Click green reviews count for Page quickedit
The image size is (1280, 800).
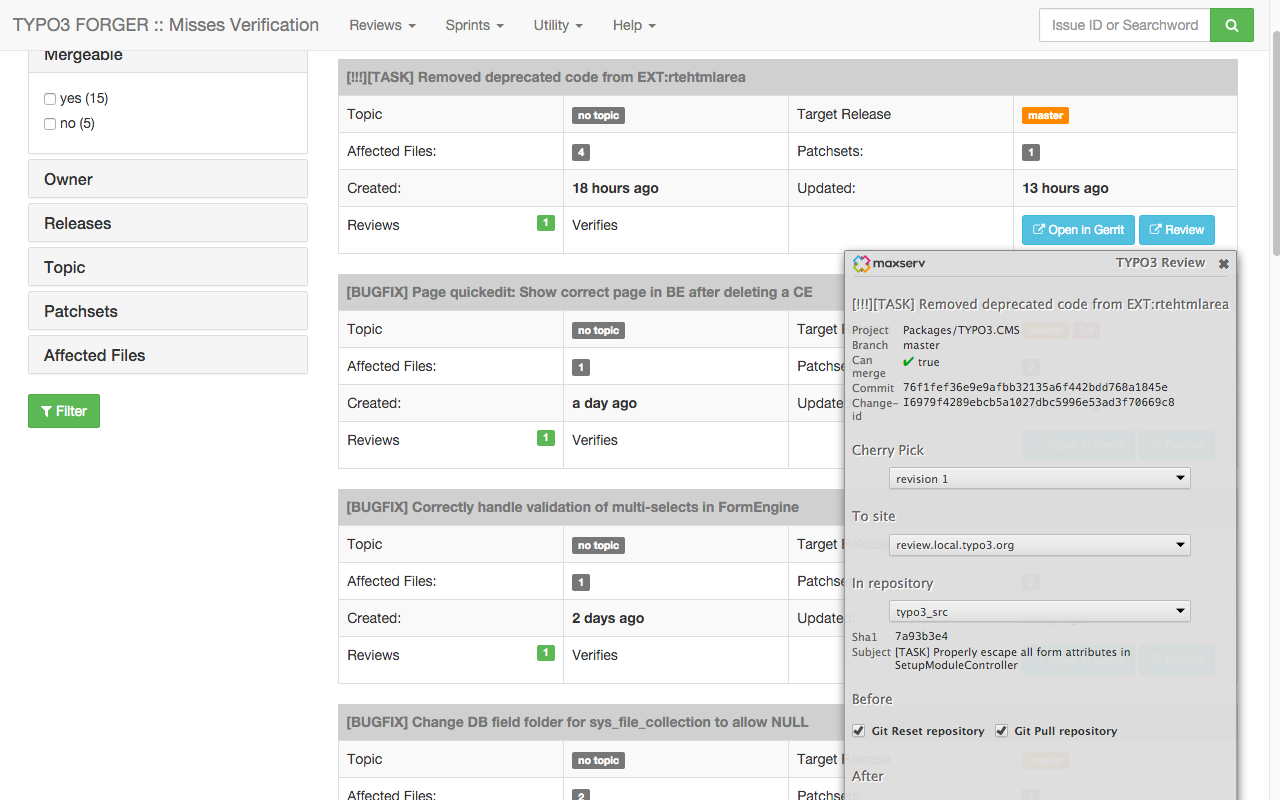click(546, 438)
